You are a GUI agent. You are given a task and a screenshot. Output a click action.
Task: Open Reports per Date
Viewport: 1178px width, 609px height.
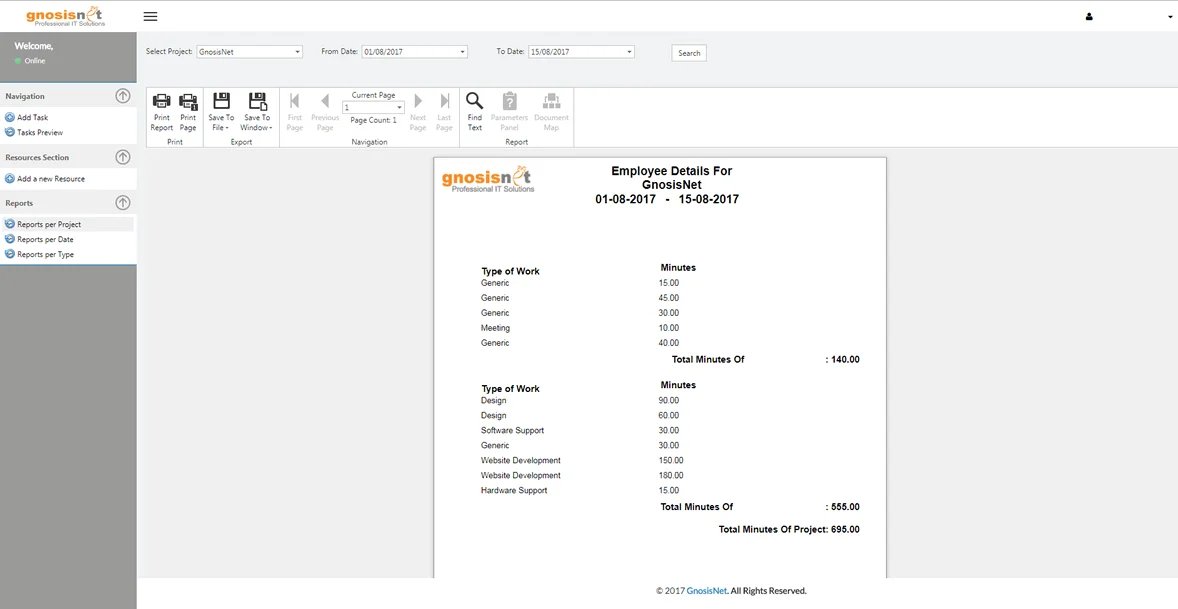(45, 239)
